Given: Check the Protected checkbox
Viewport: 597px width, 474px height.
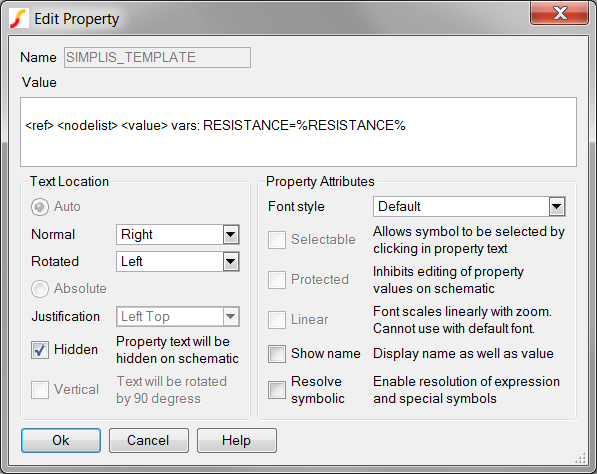Looking at the screenshot, I should pyautogui.click(x=277, y=280).
